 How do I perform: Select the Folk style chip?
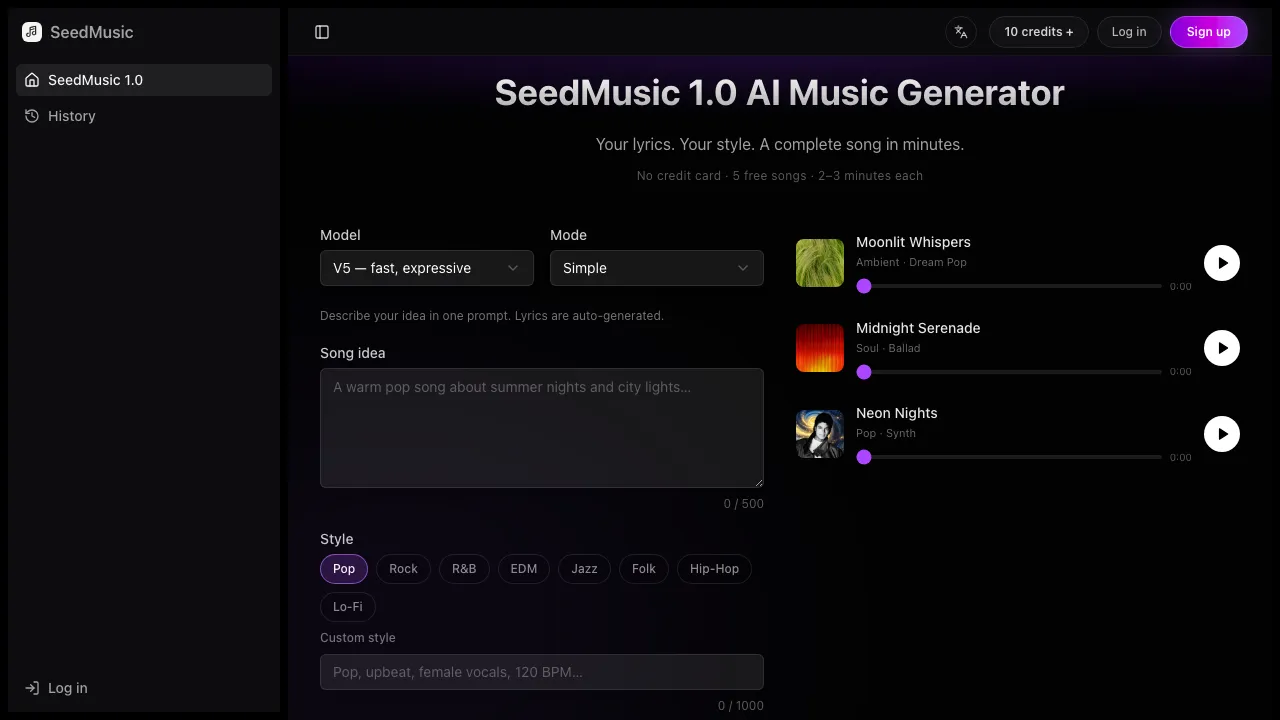pos(644,569)
